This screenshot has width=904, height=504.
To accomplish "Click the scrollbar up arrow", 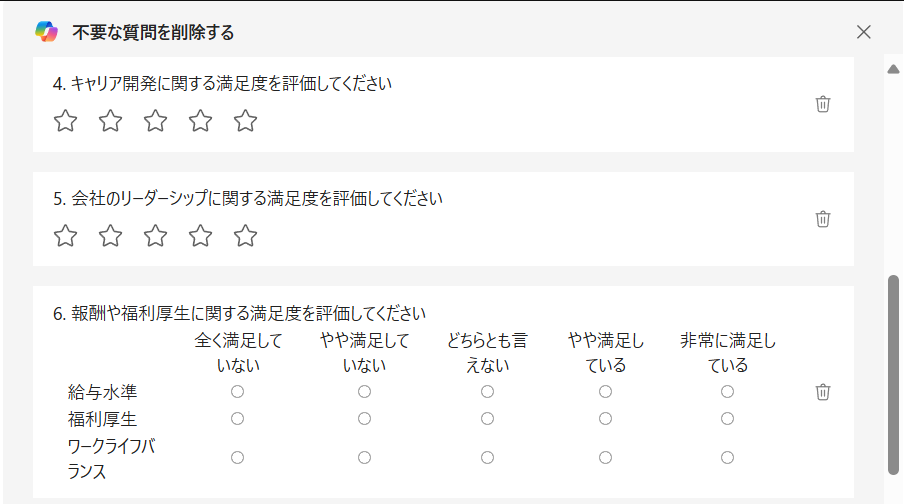I will [894, 69].
